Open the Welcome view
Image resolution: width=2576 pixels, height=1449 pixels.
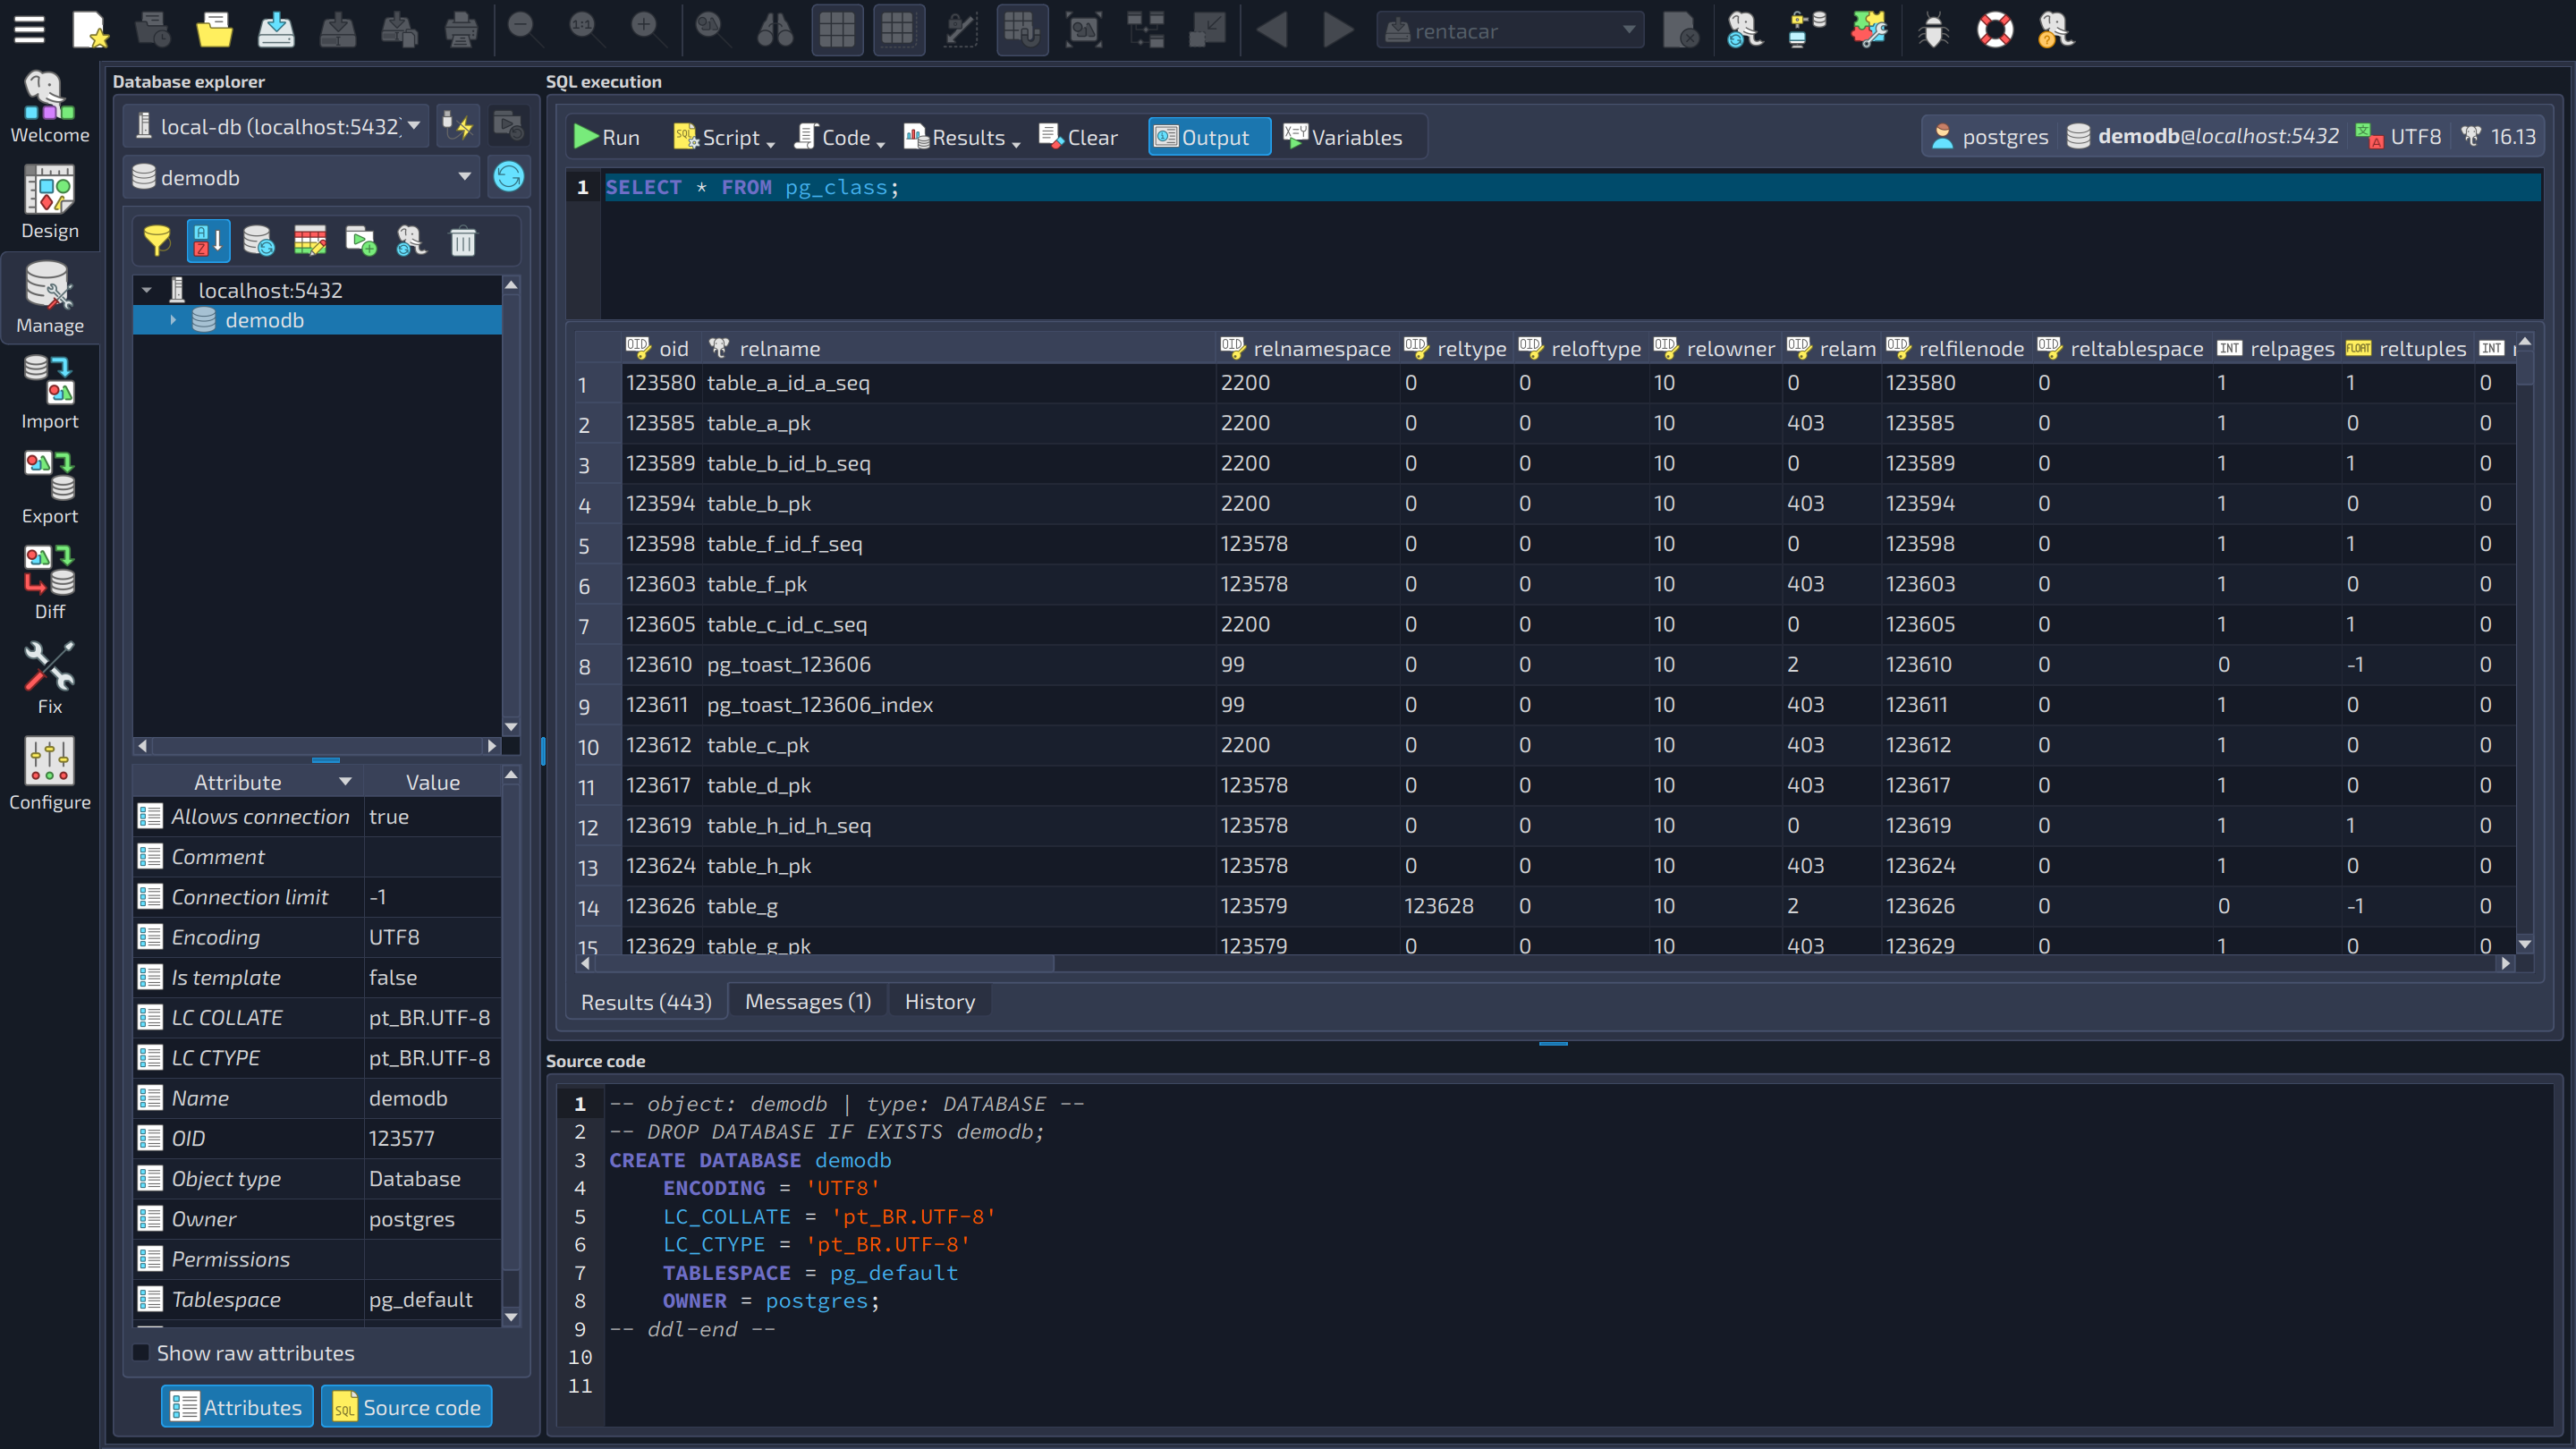(x=49, y=107)
